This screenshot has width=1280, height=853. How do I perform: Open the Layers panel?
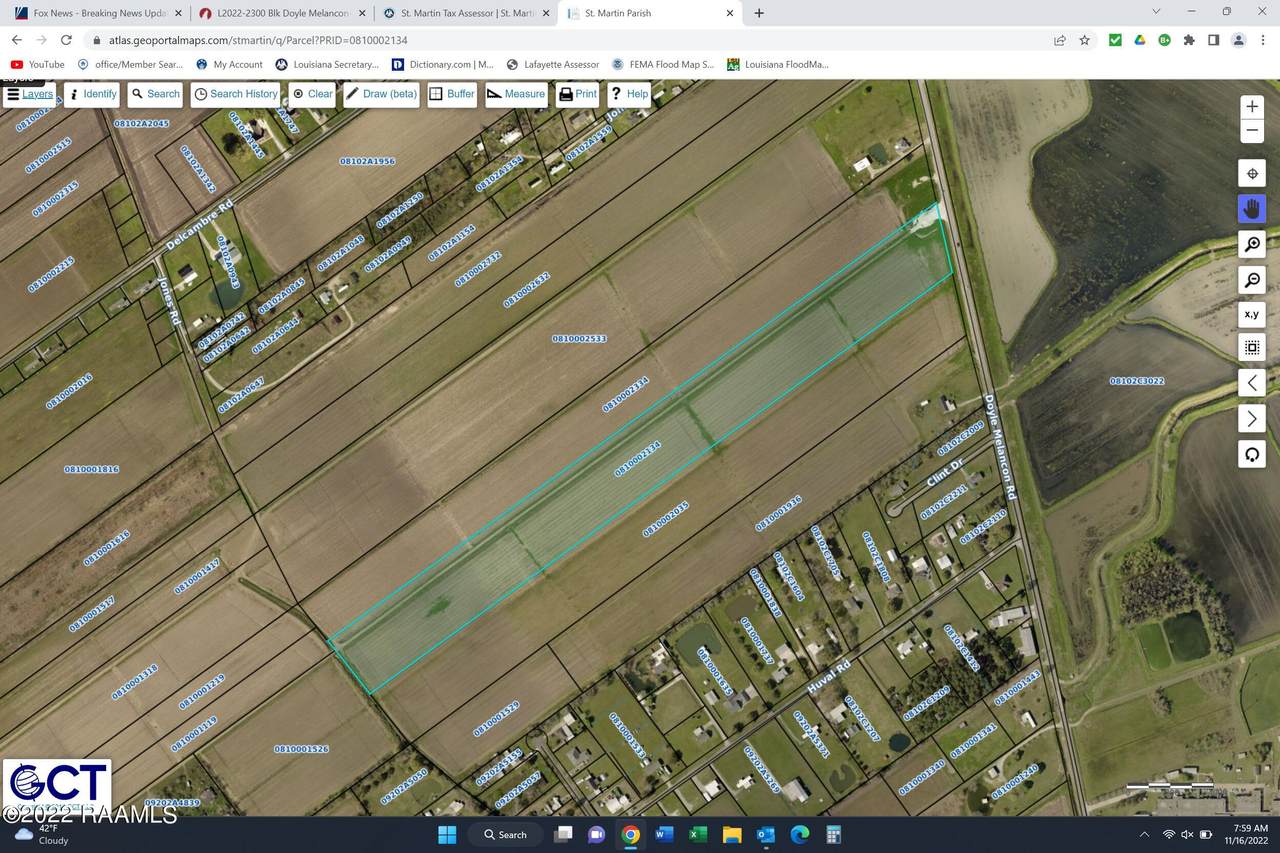click(x=29, y=94)
